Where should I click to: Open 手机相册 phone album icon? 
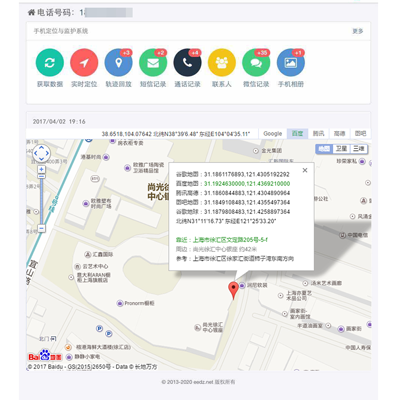pyautogui.click(x=291, y=63)
